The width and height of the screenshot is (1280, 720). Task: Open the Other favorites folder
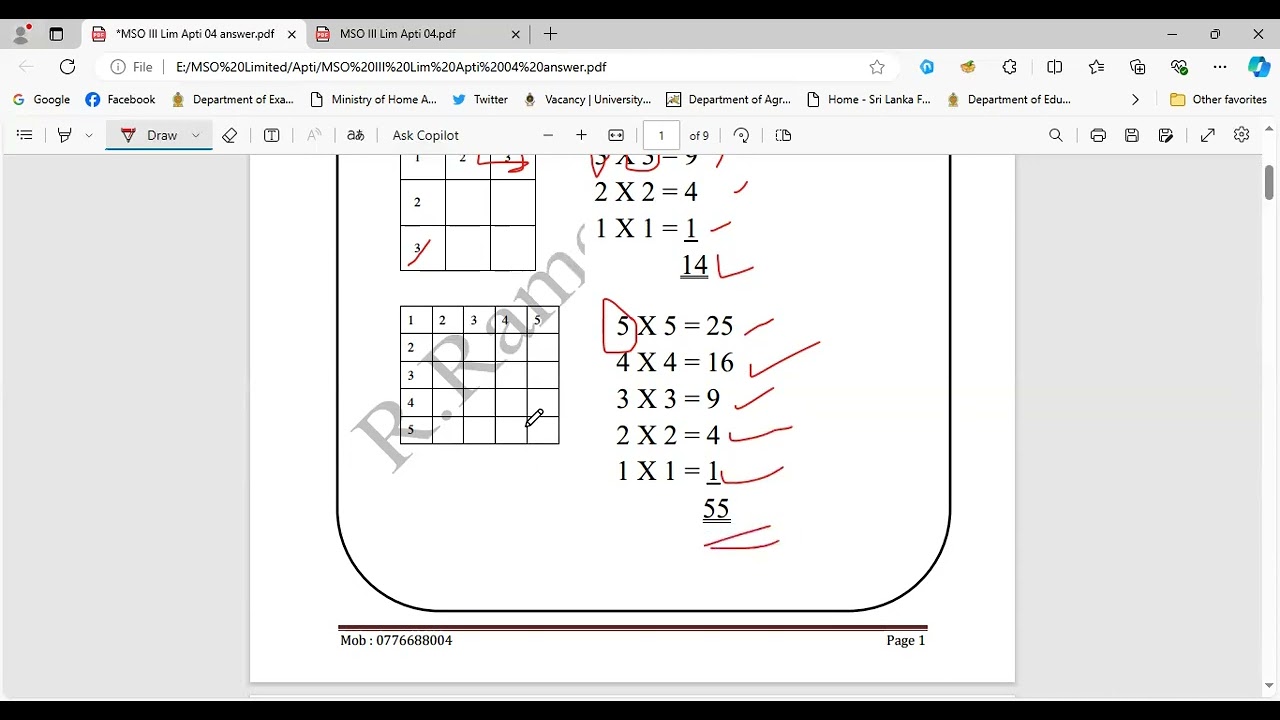tap(1218, 100)
